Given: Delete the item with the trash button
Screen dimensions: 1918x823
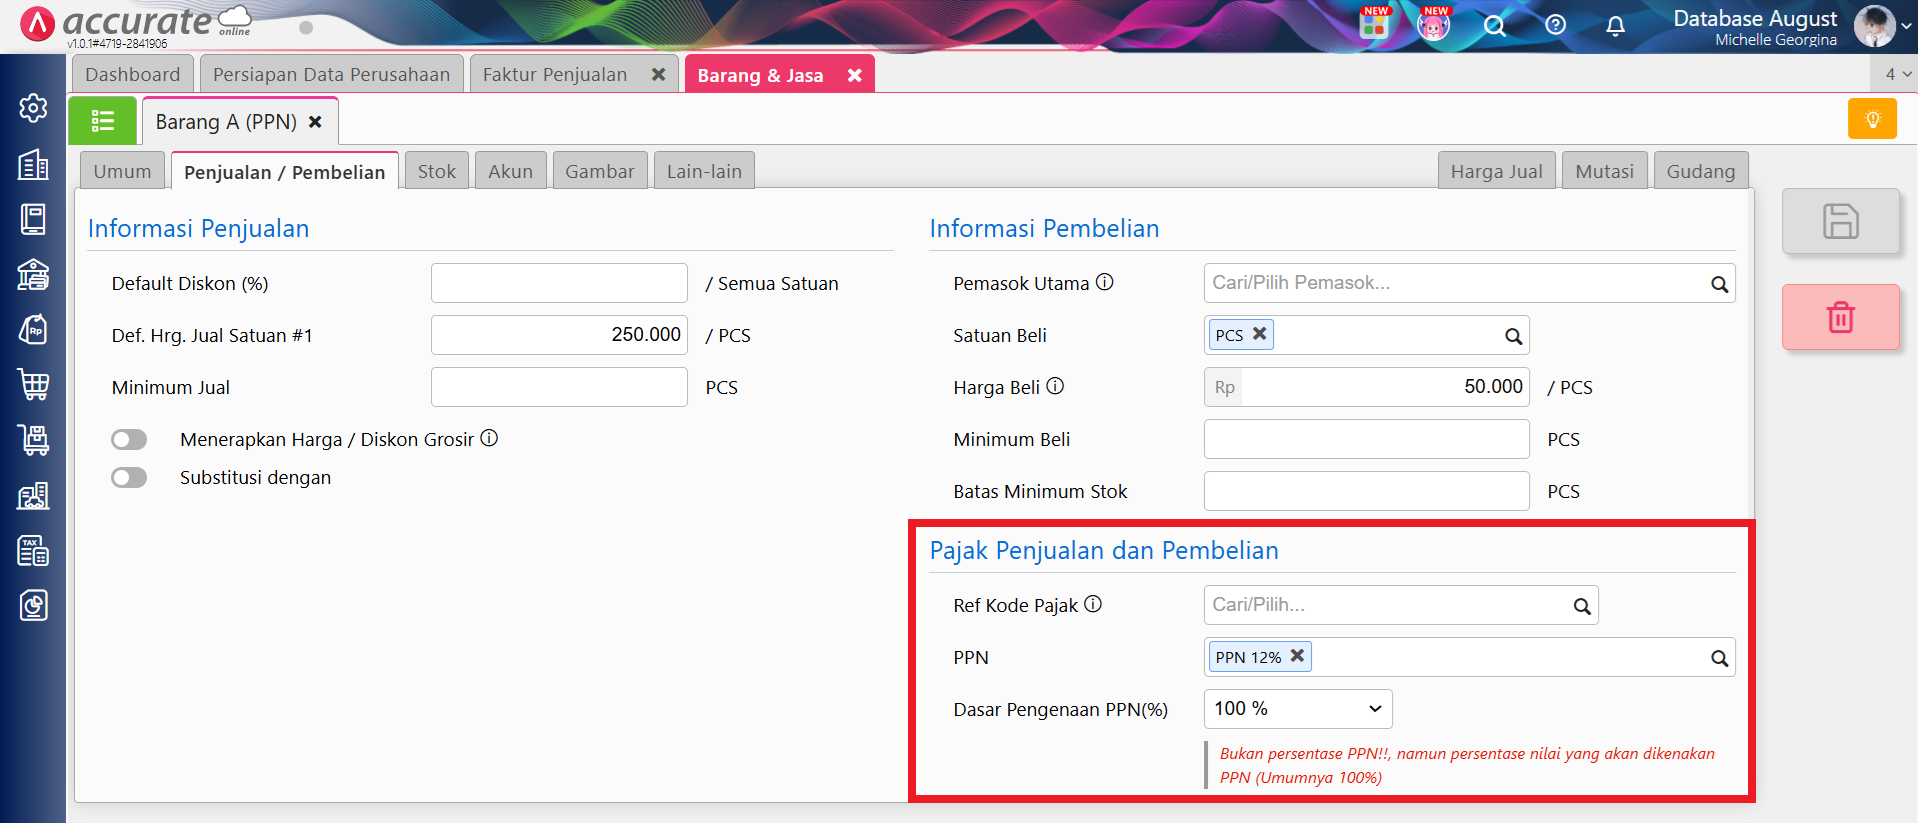Looking at the screenshot, I should click(x=1840, y=317).
